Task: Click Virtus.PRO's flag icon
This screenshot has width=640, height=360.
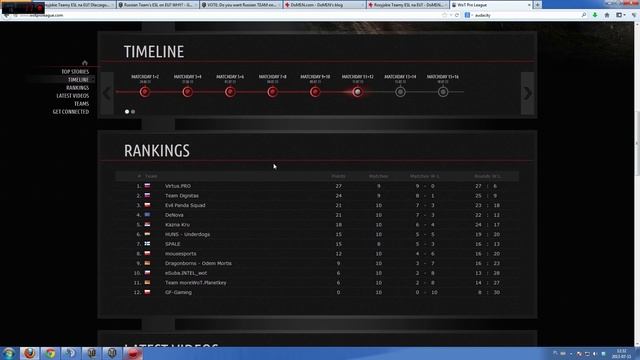Action: [x=147, y=186]
